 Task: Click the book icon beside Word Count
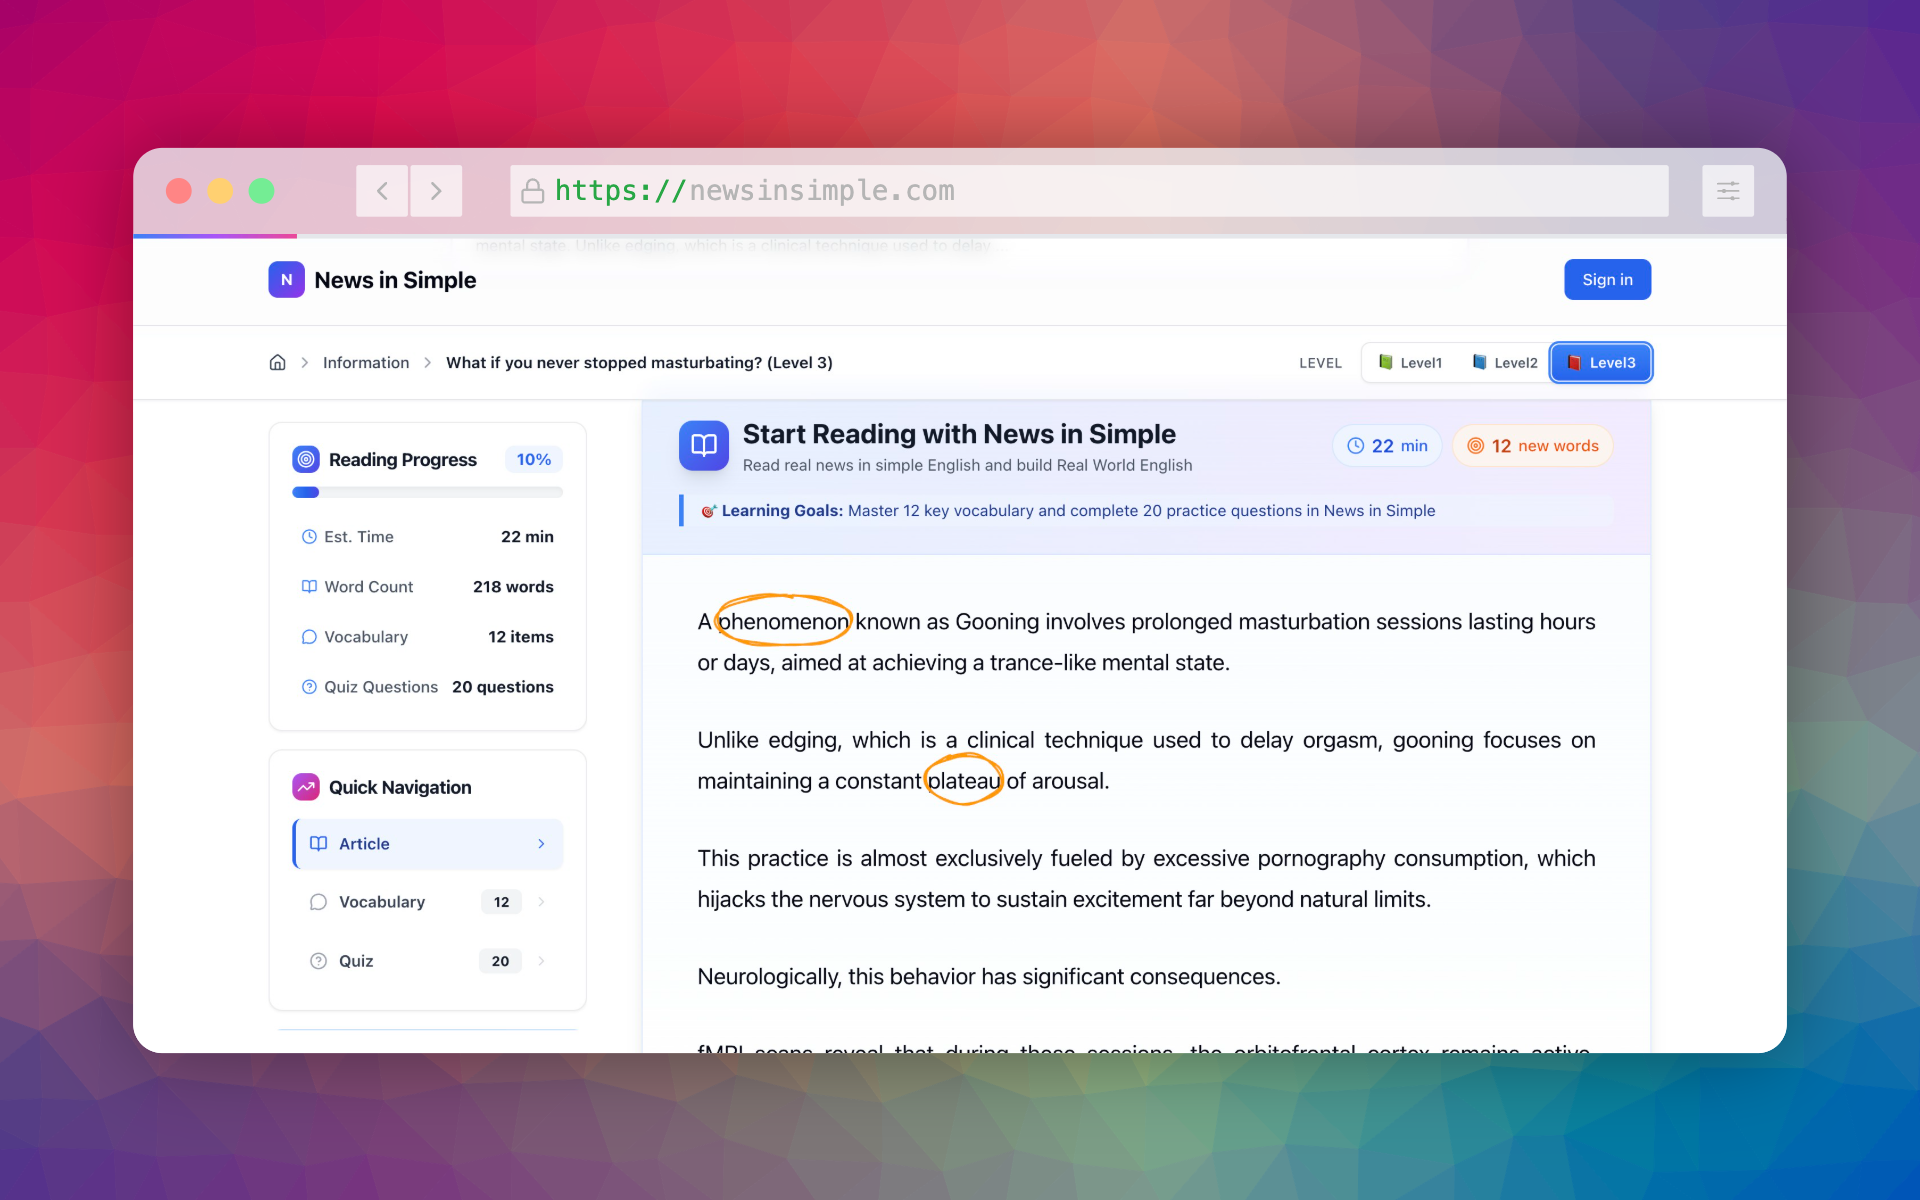click(308, 586)
